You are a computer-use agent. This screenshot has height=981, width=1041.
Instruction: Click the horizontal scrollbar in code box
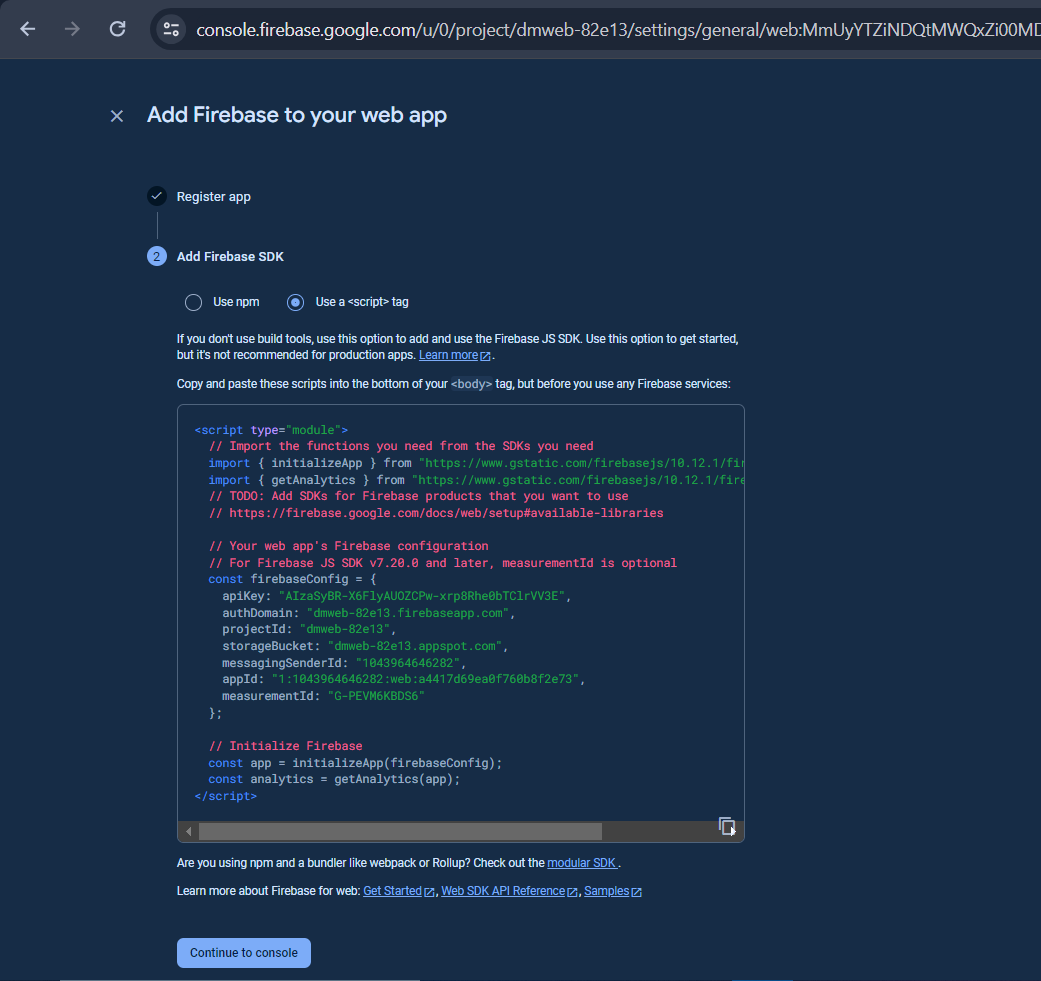coord(400,831)
